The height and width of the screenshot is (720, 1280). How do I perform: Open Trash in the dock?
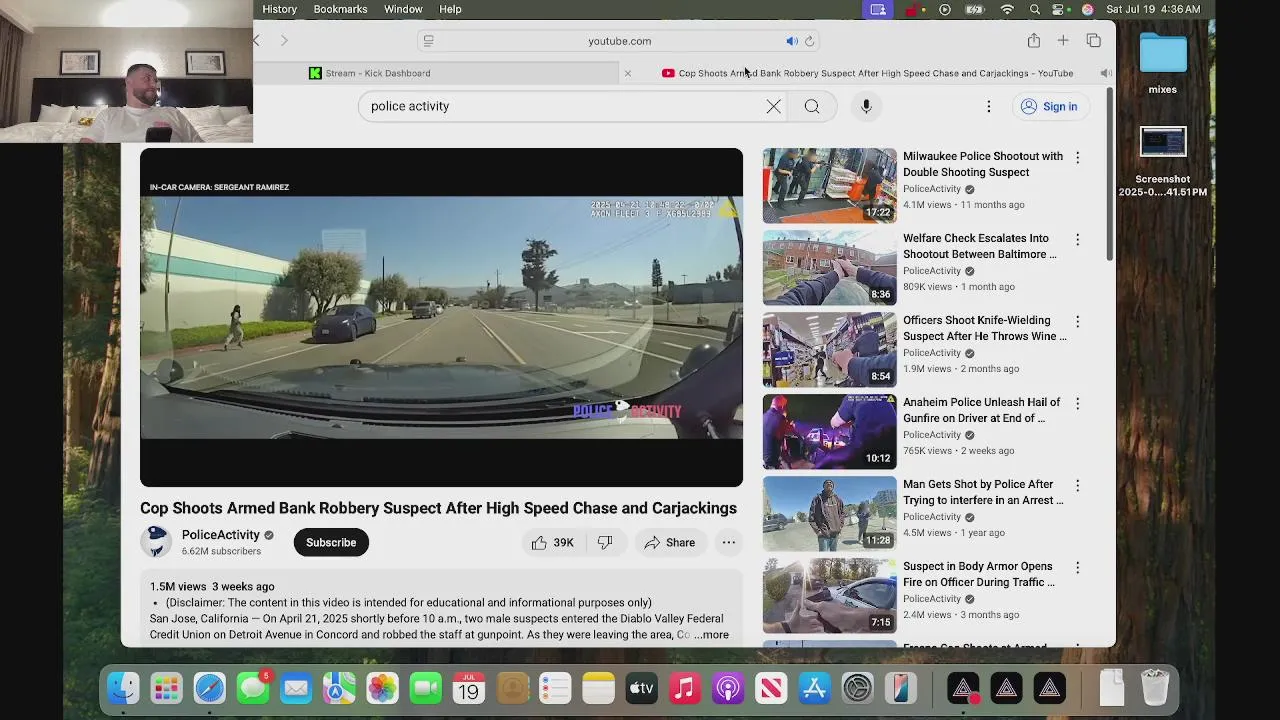point(1155,688)
